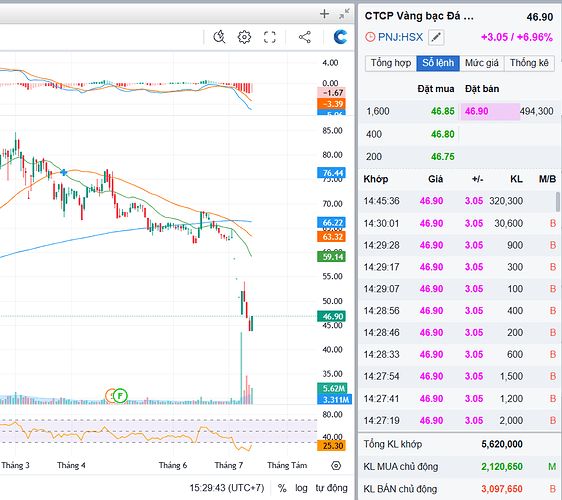Select trade row at 14:30:01
This screenshot has width=562, height=500.
459,223
